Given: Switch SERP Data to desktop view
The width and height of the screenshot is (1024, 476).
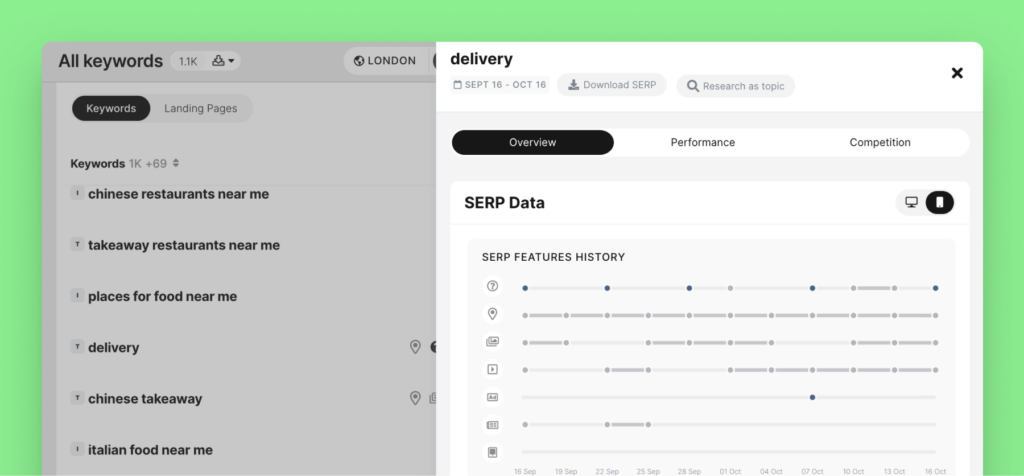Looking at the screenshot, I should 911,203.
